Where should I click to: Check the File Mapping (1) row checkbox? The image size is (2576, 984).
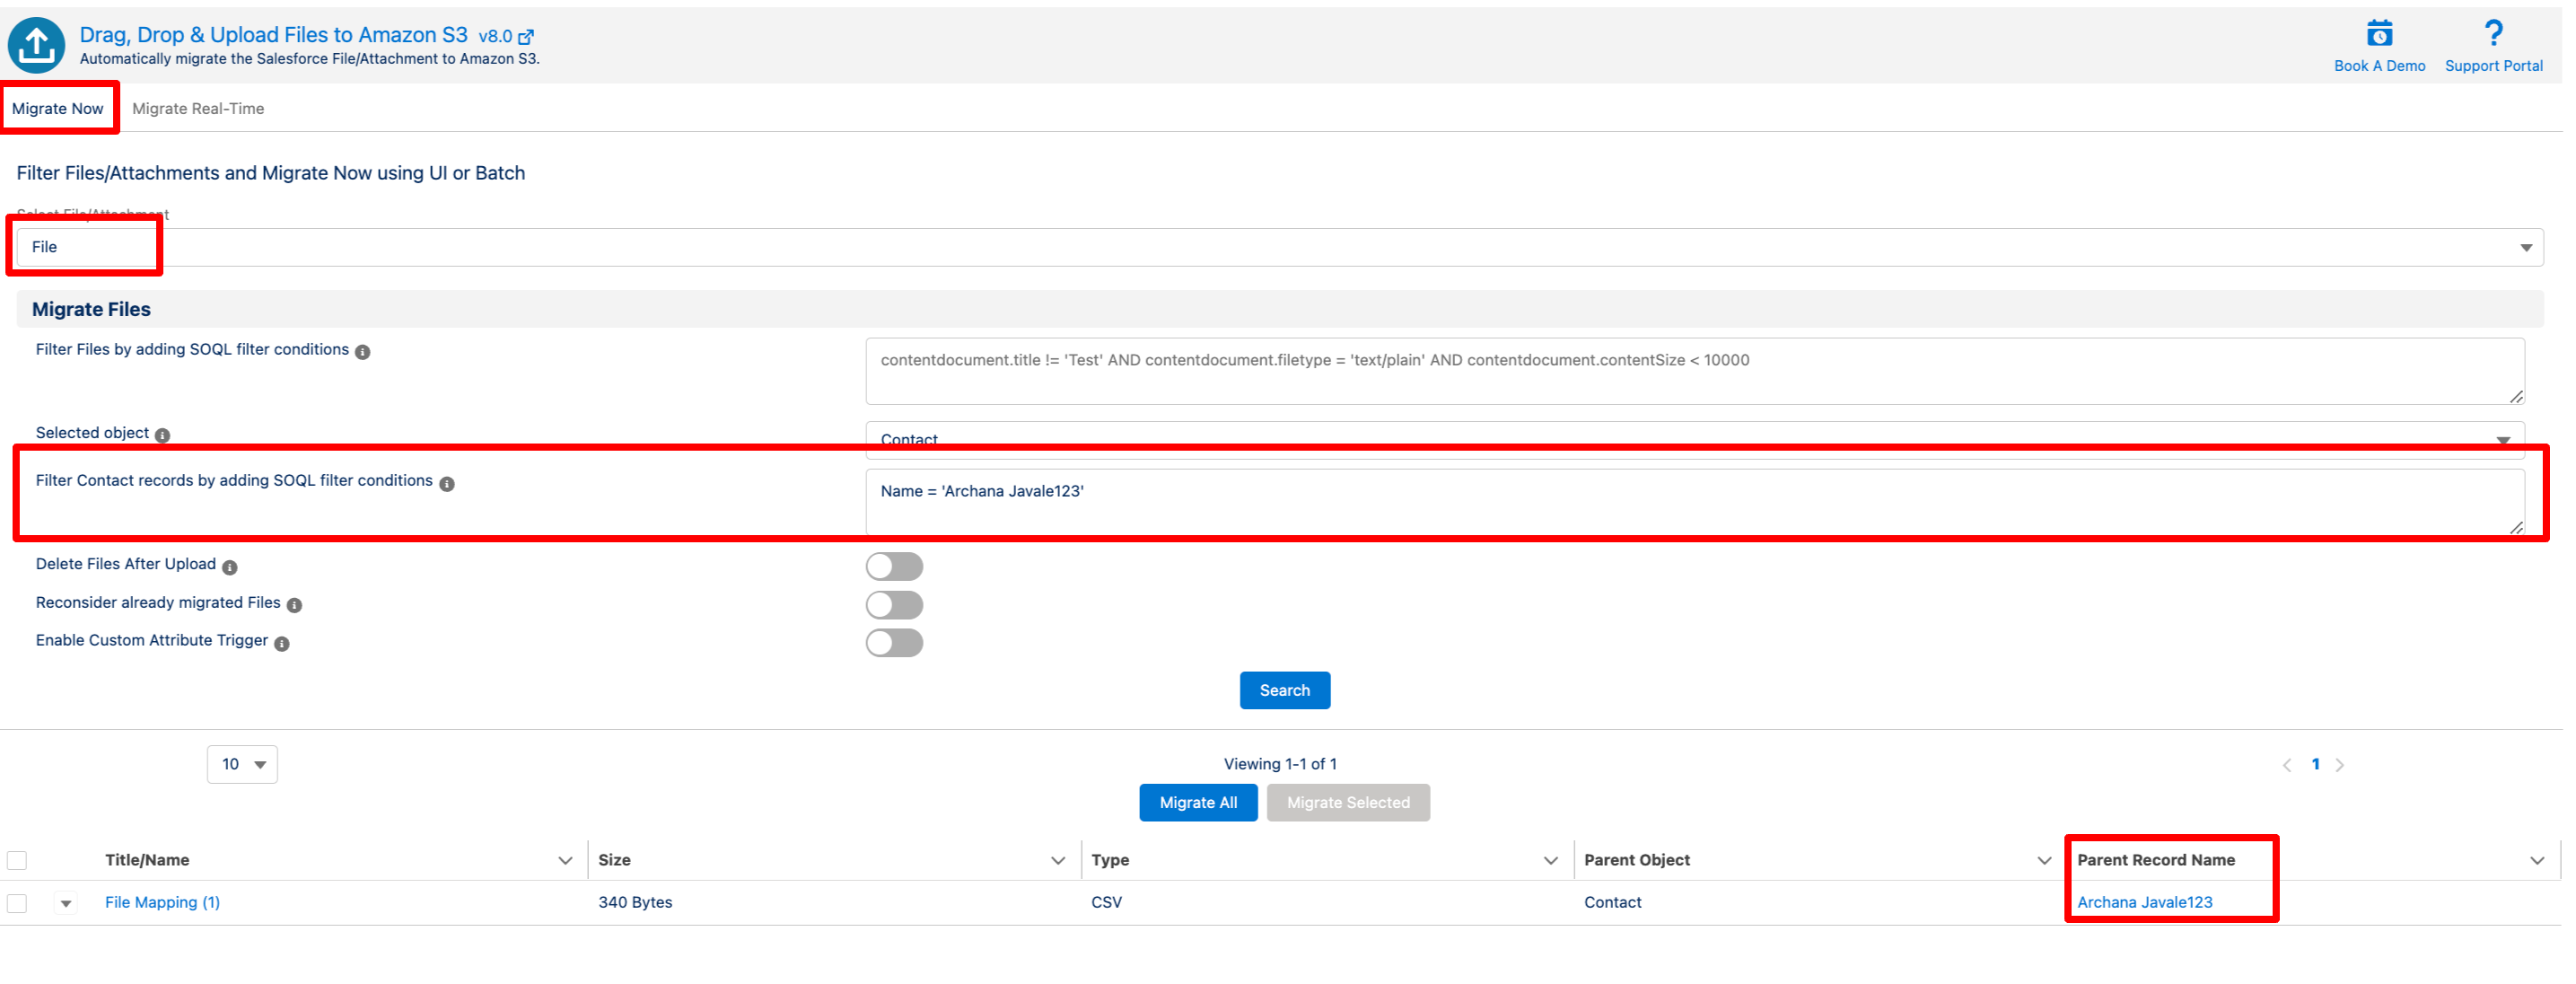tap(17, 903)
